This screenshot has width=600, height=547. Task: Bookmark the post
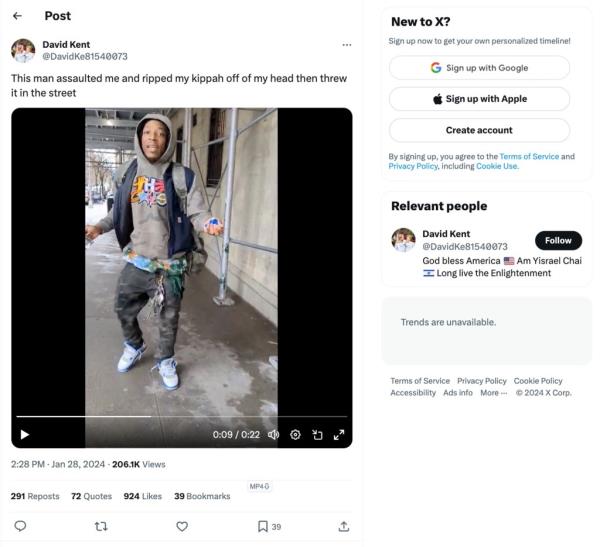click(263, 526)
